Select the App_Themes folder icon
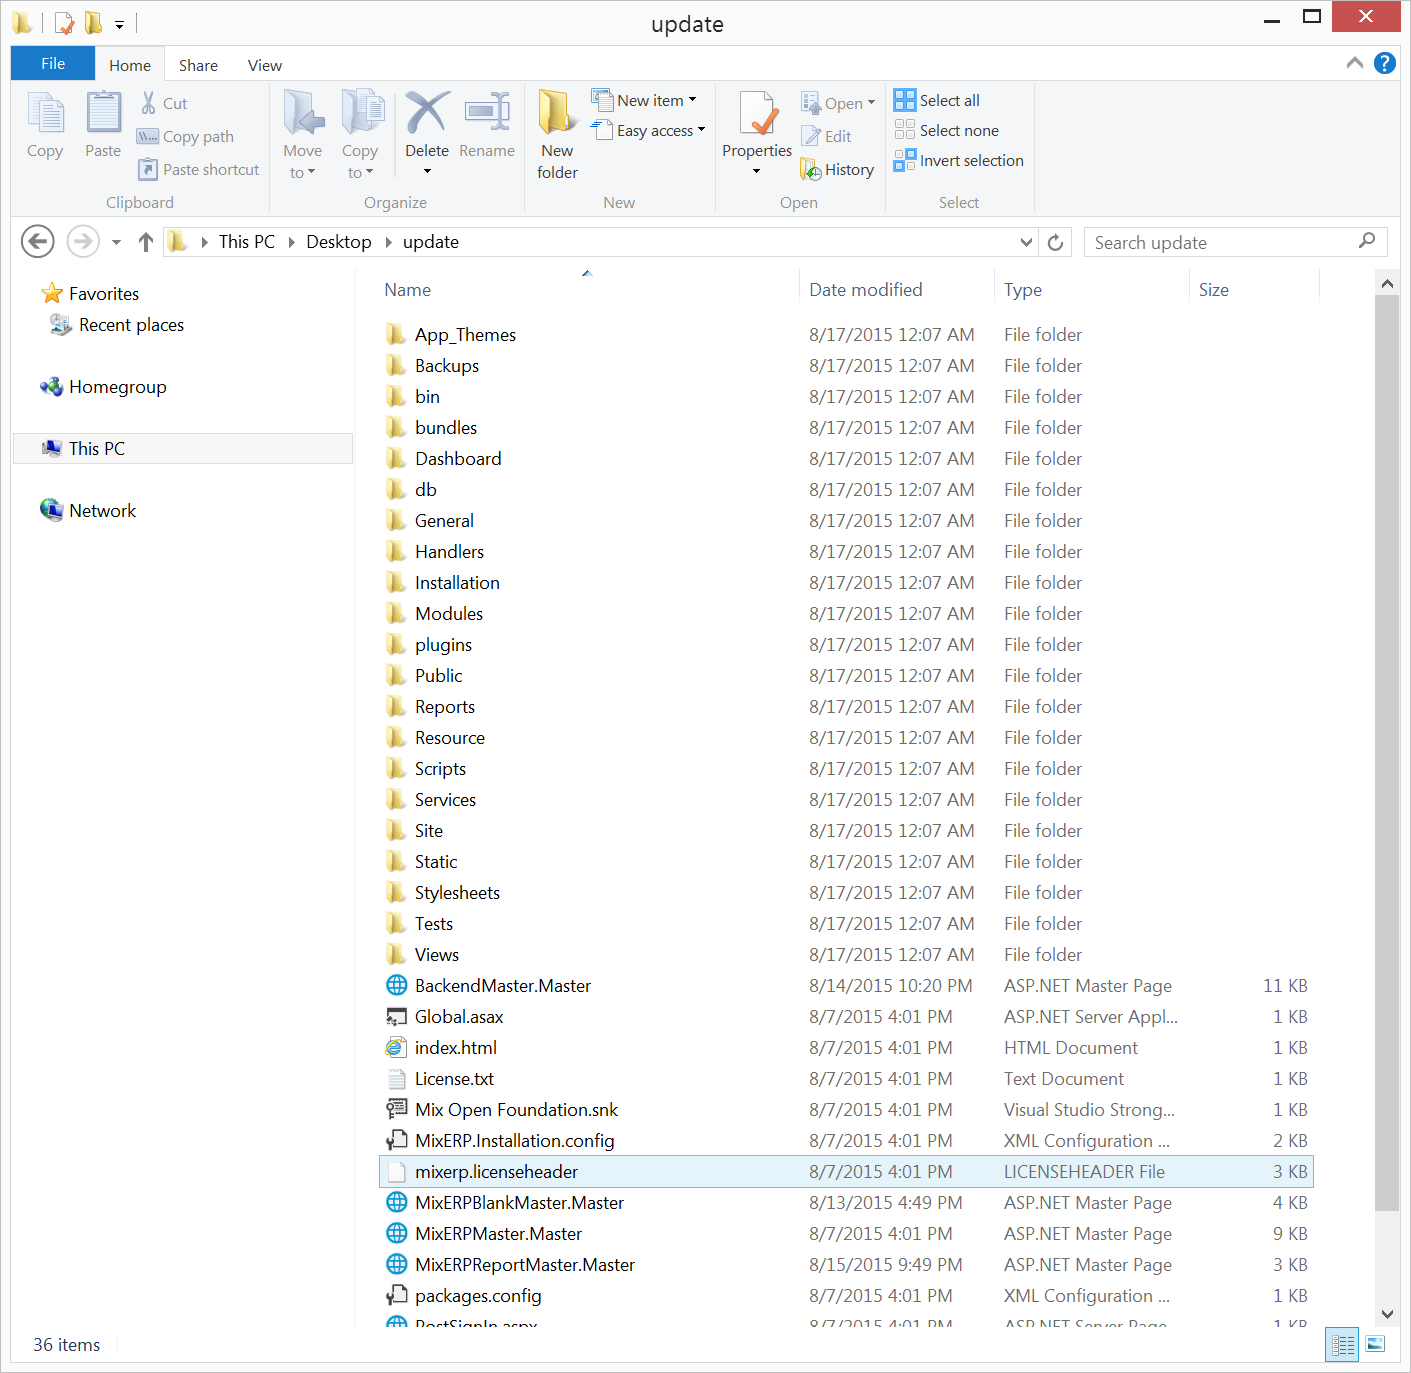Viewport: 1411px width, 1373px height. [x=396, y=334]
